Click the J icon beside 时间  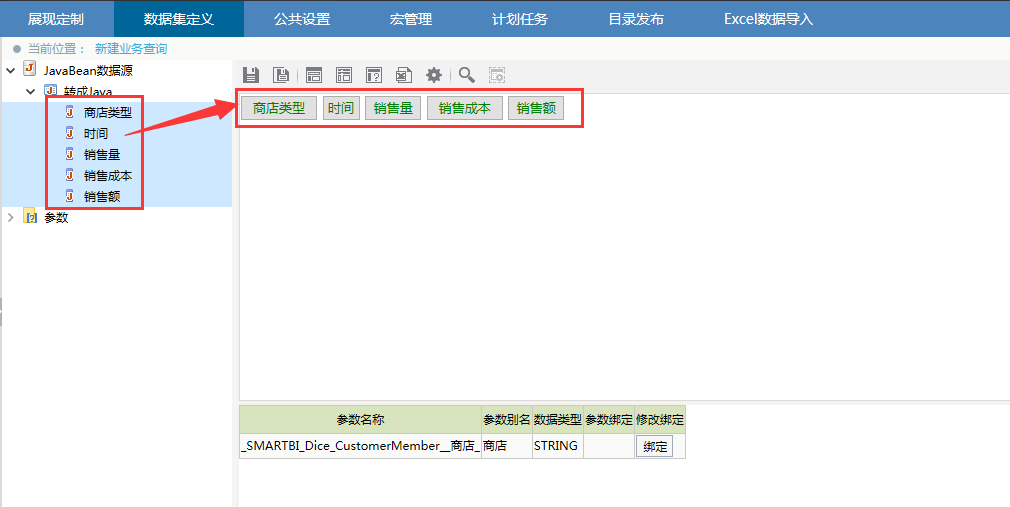tap(70, 133)
